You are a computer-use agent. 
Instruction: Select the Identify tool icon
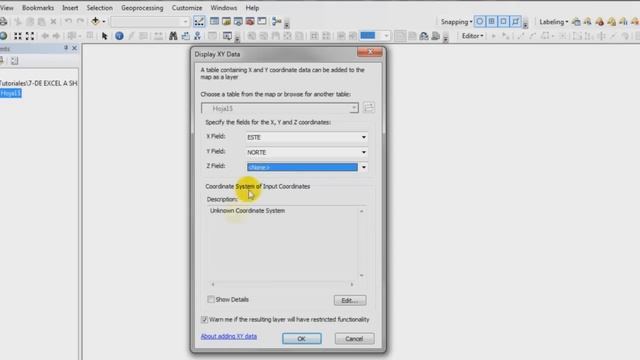119,36
